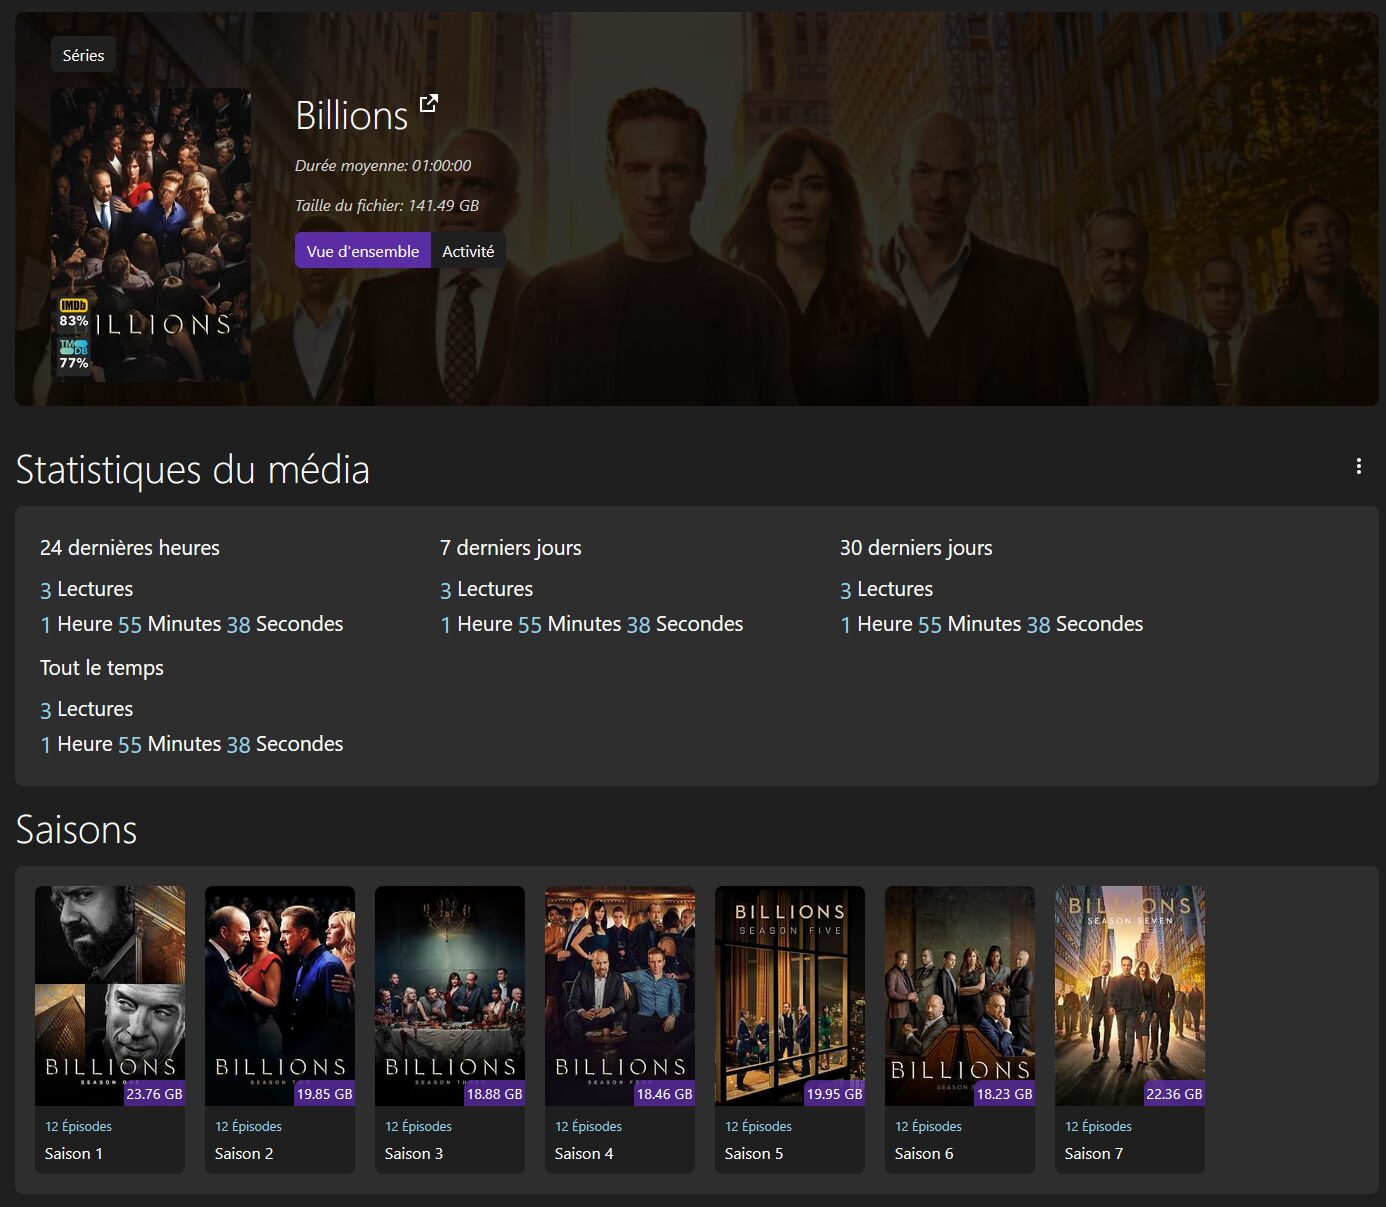Click the Saison 1 title link
Viewport: 1386px width, 1207px height.
[x=74, y=1153]
